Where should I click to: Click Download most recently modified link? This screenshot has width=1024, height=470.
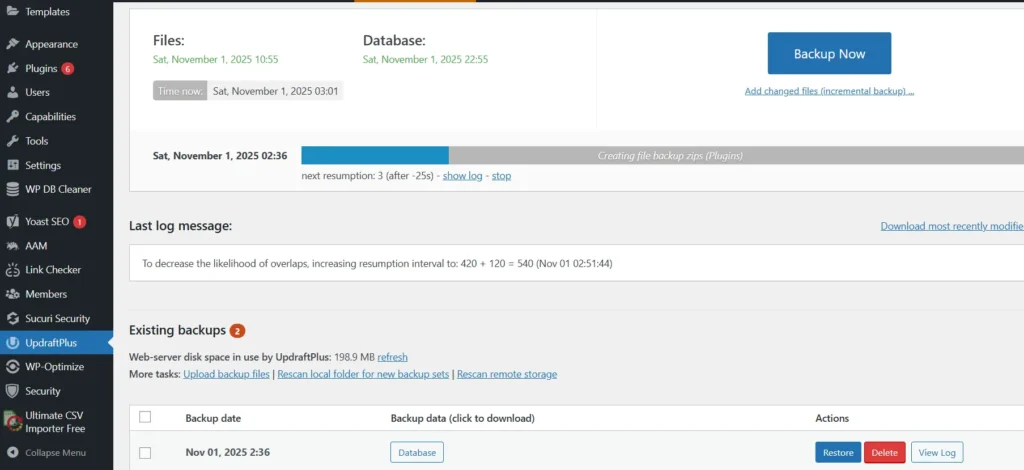pos(952,226)
